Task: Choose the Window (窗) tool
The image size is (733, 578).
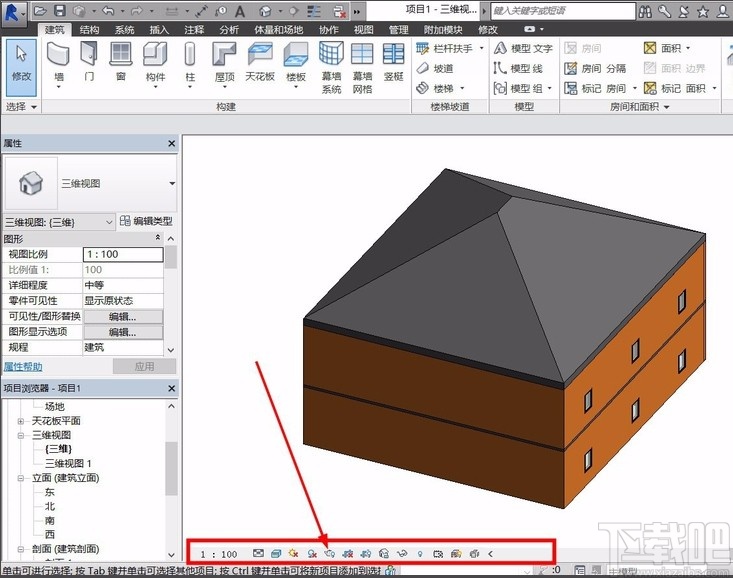Action: tap(120, 62)
